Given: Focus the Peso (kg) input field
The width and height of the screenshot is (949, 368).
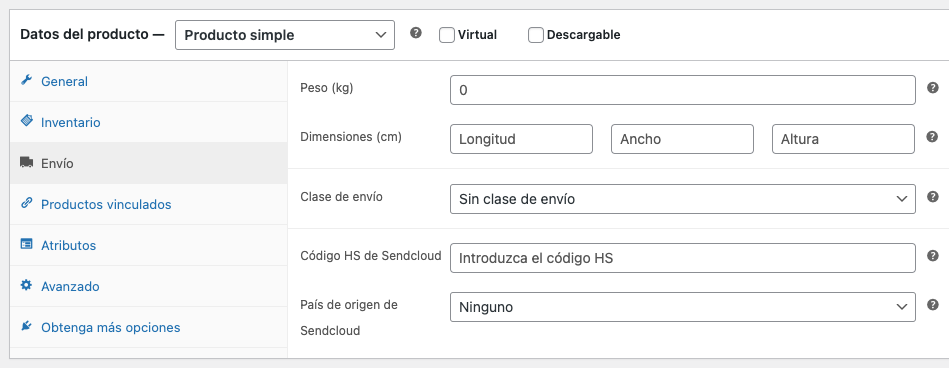Looking at the screenshot, I should pos(683,90).
